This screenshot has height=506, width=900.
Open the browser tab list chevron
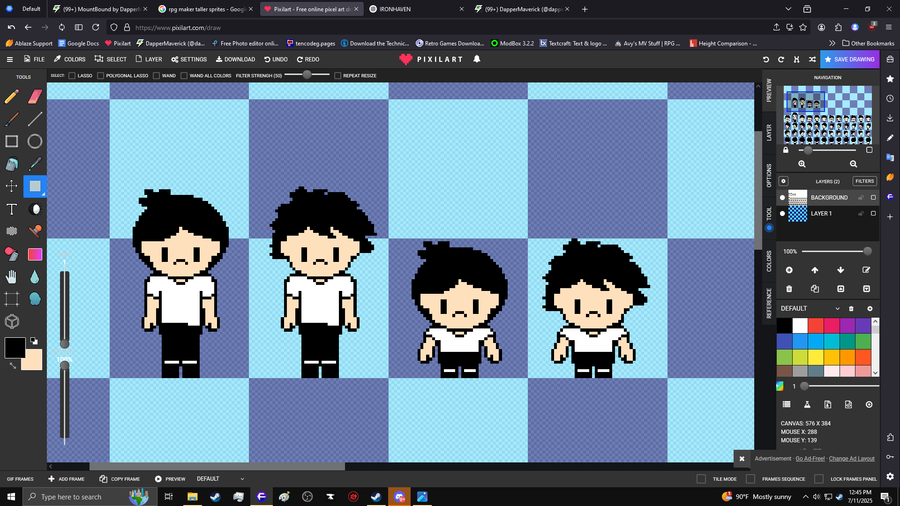click(x=788, y=9)
